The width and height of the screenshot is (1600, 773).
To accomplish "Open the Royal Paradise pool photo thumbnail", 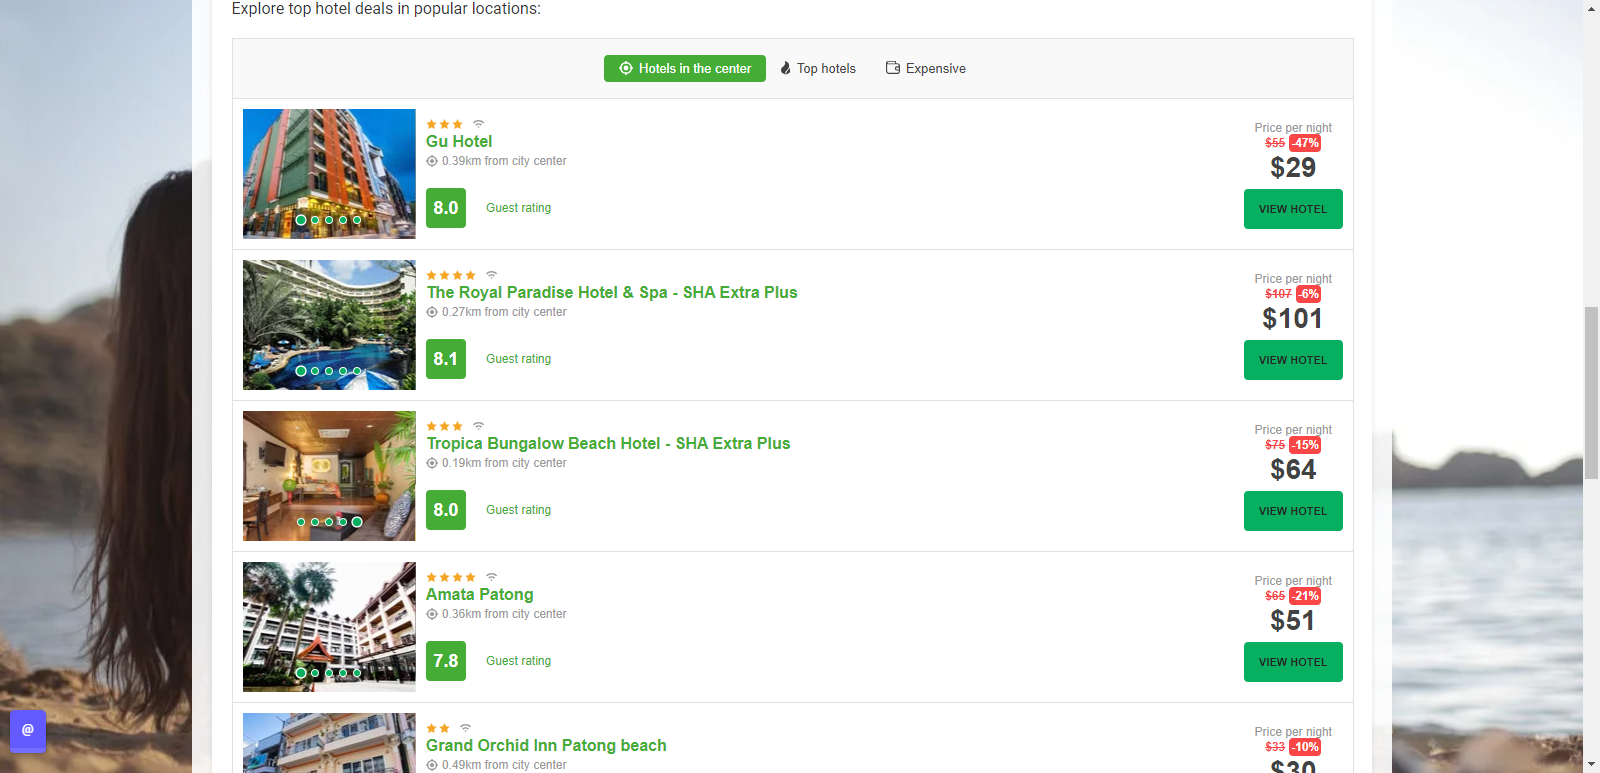I will click(329, 325).
